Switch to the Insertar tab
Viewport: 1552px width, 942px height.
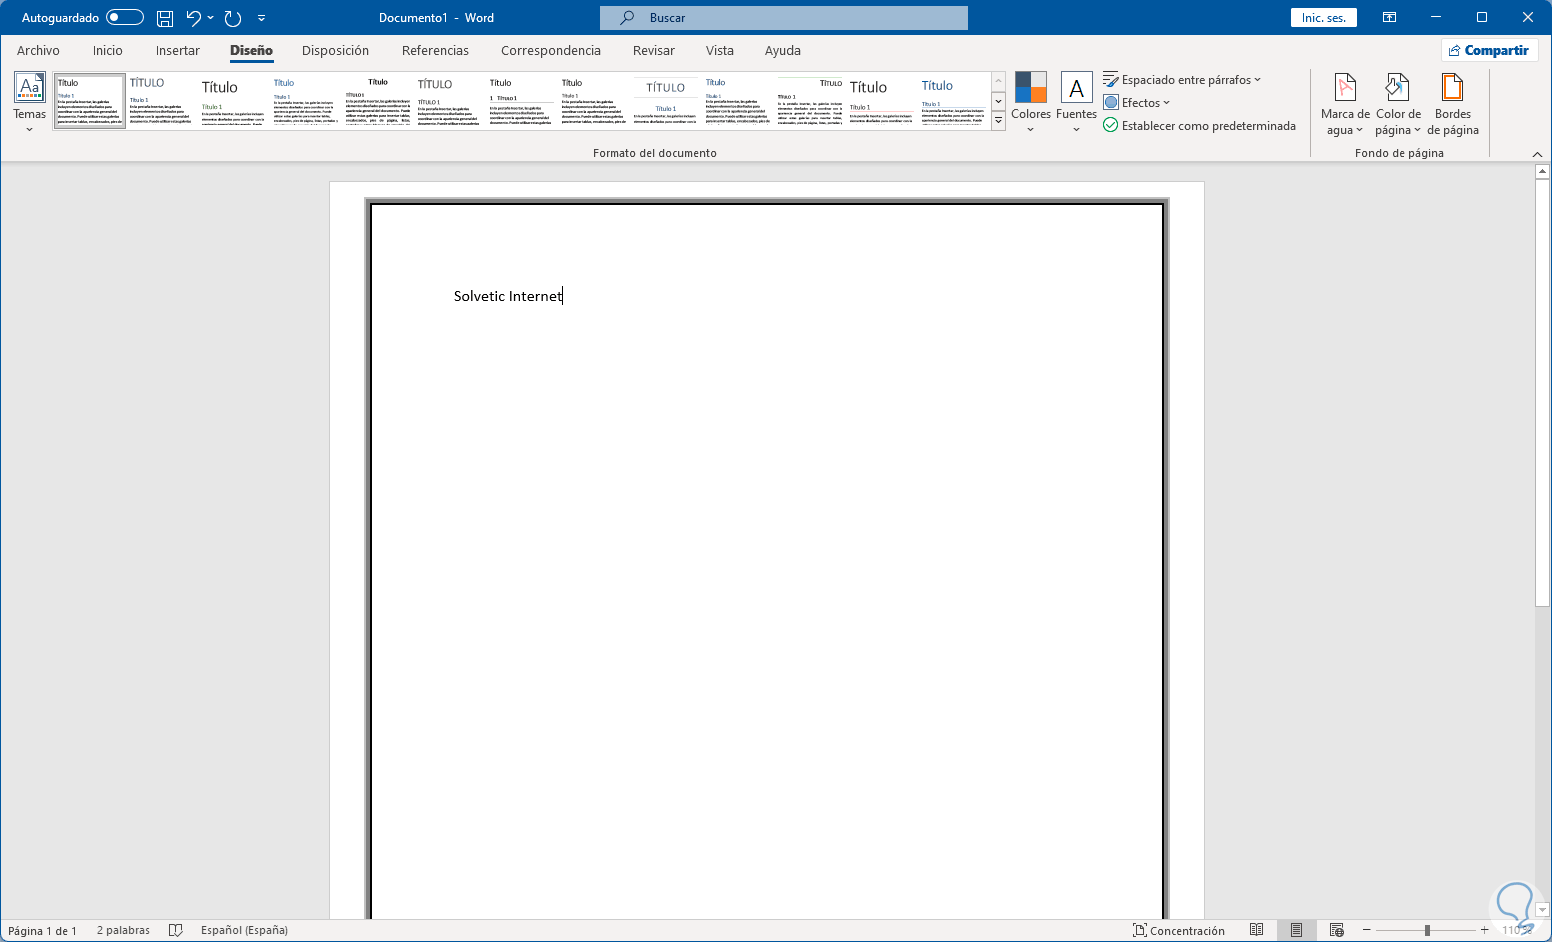(178, 51)
